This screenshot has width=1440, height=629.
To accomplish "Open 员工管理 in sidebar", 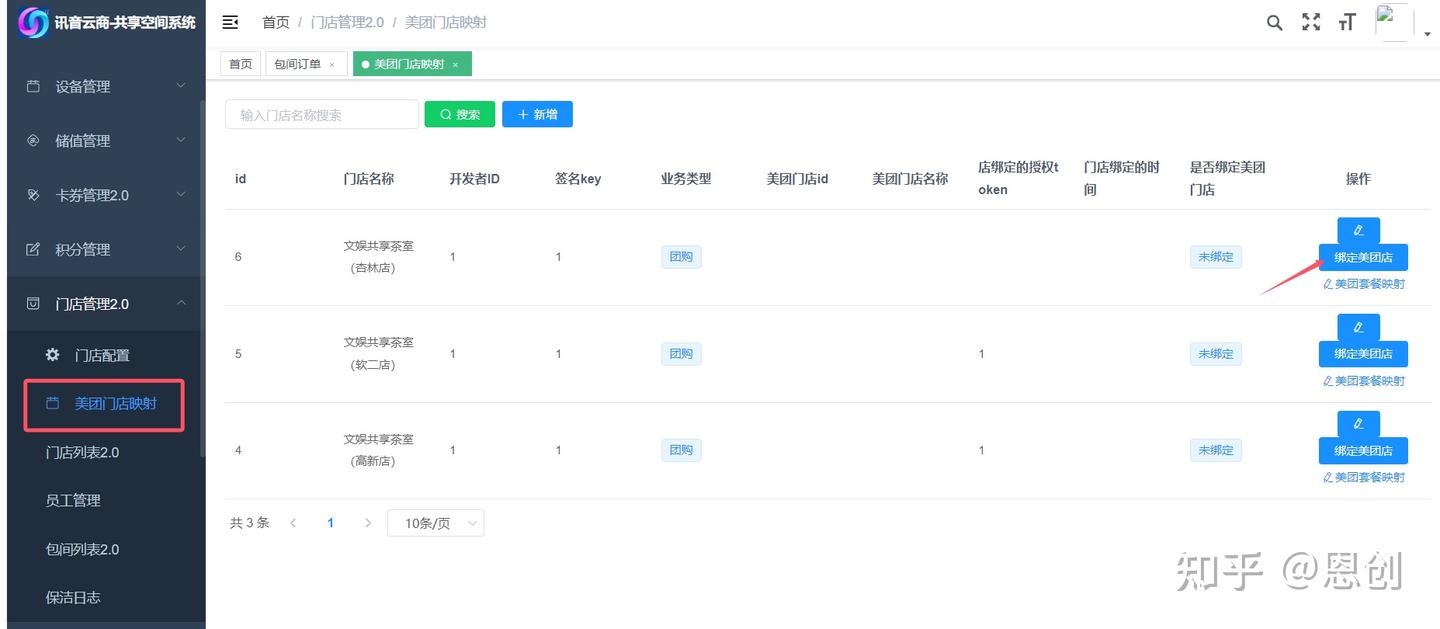I will 73,500.
